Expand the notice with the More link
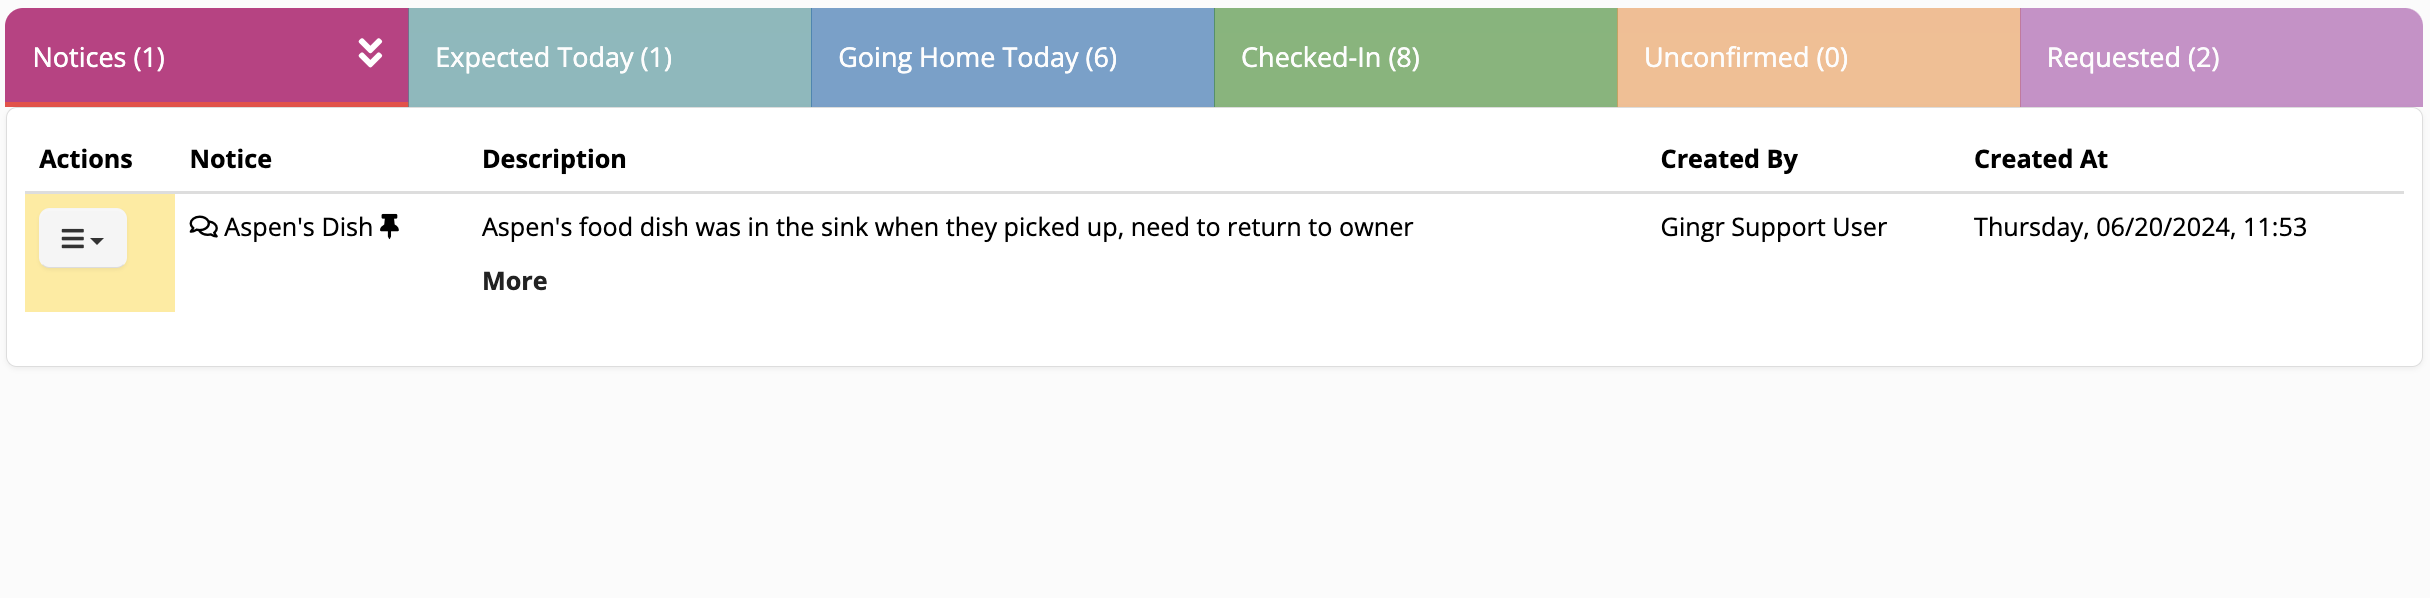 click(x=514, y=281)
